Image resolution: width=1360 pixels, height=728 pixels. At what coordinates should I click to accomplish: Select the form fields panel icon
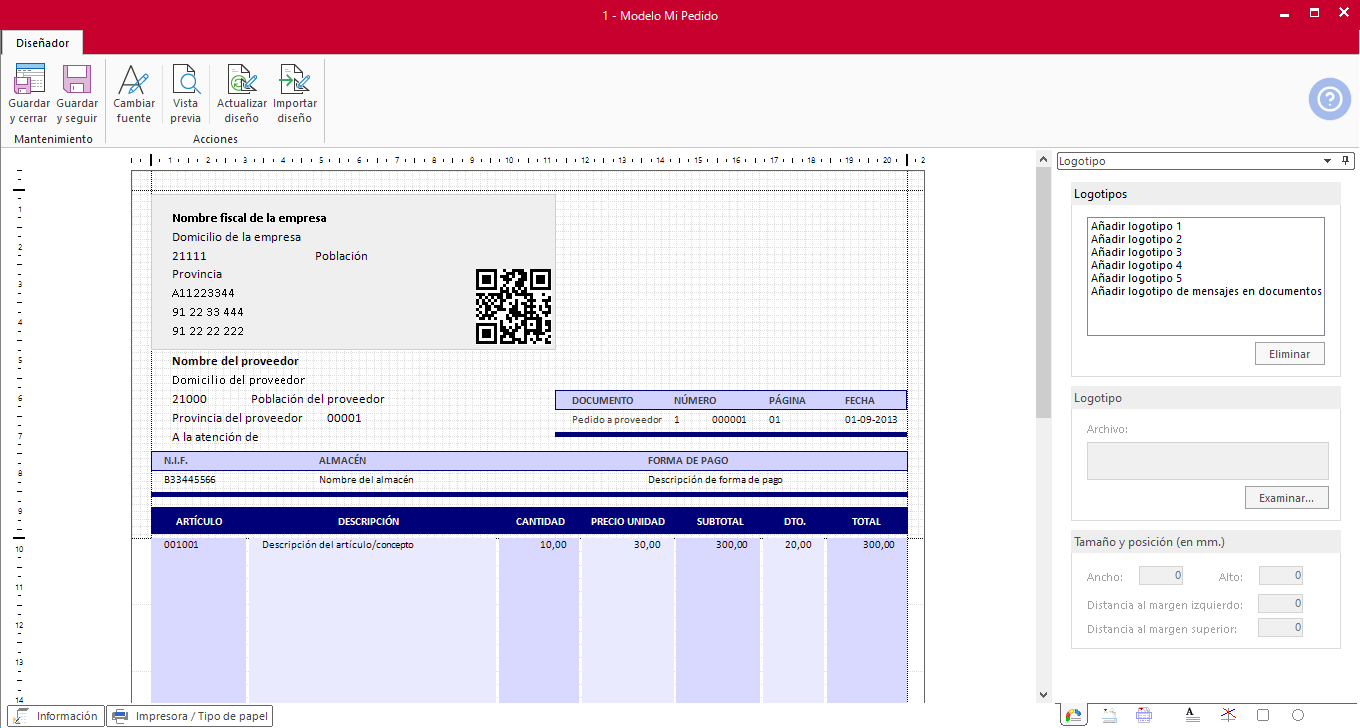pyautogui.click(x=1145, y=715)
